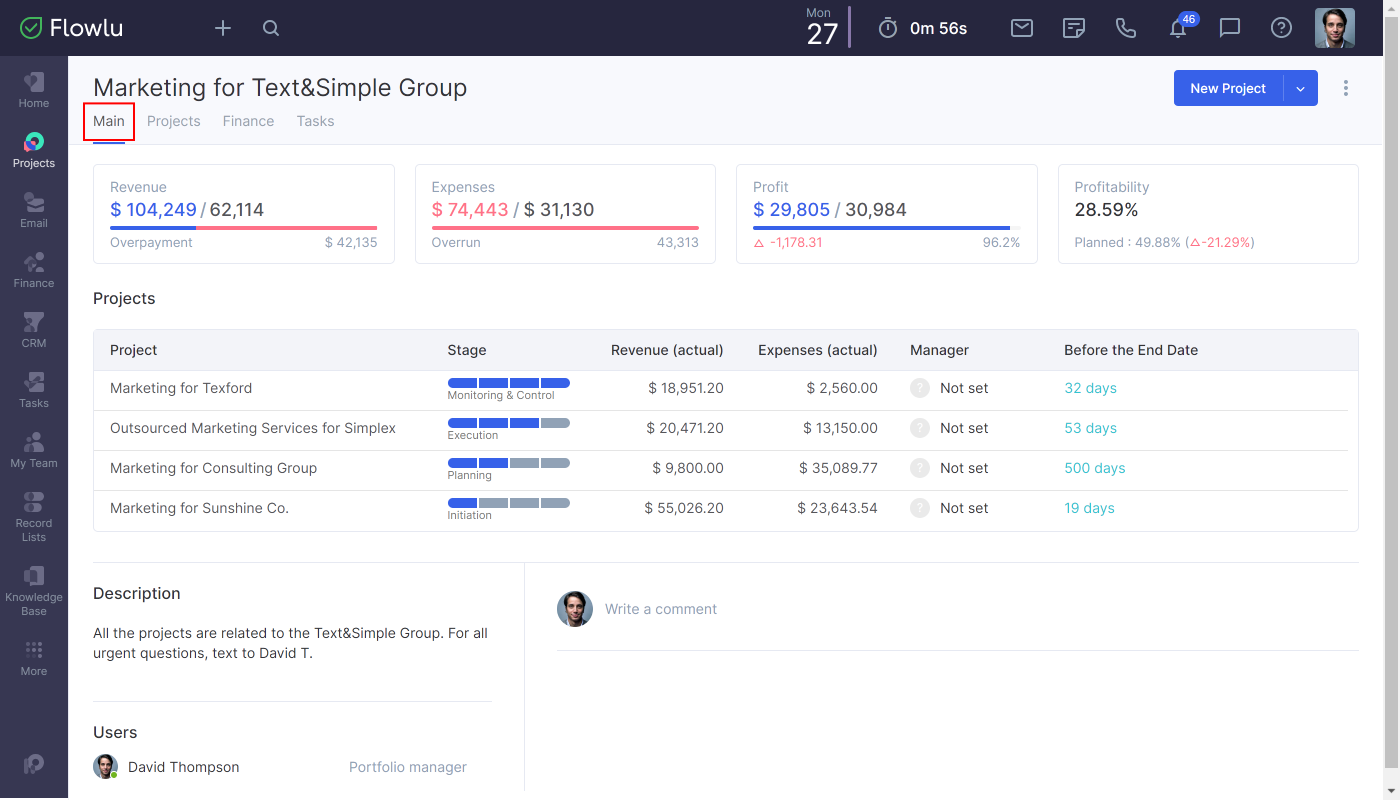
Task: Open Marketing for Texford project
Action: click(181, 388)
